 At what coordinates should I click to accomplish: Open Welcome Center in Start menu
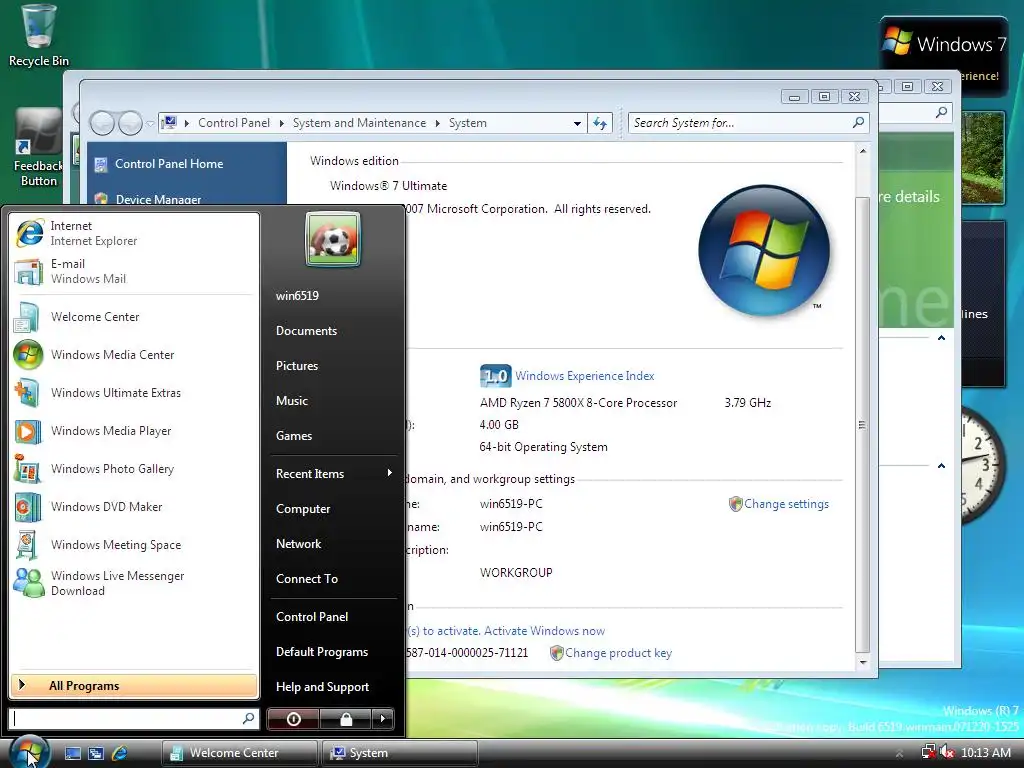click(x=134, y=317)
